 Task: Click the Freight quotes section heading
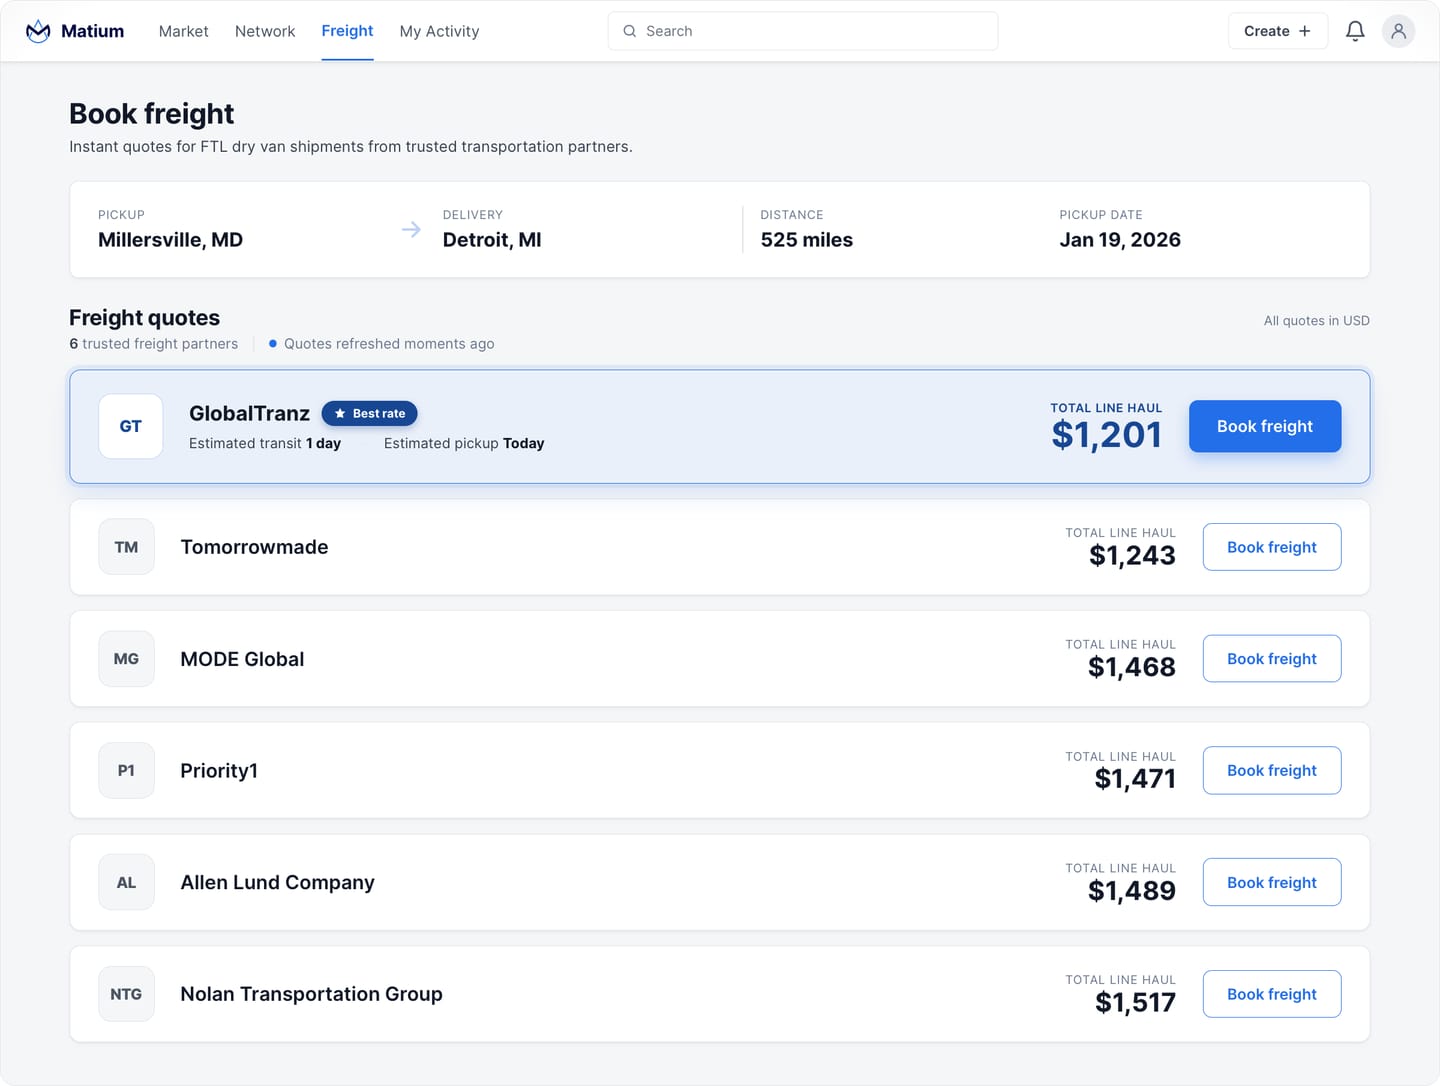pos(144,318)
